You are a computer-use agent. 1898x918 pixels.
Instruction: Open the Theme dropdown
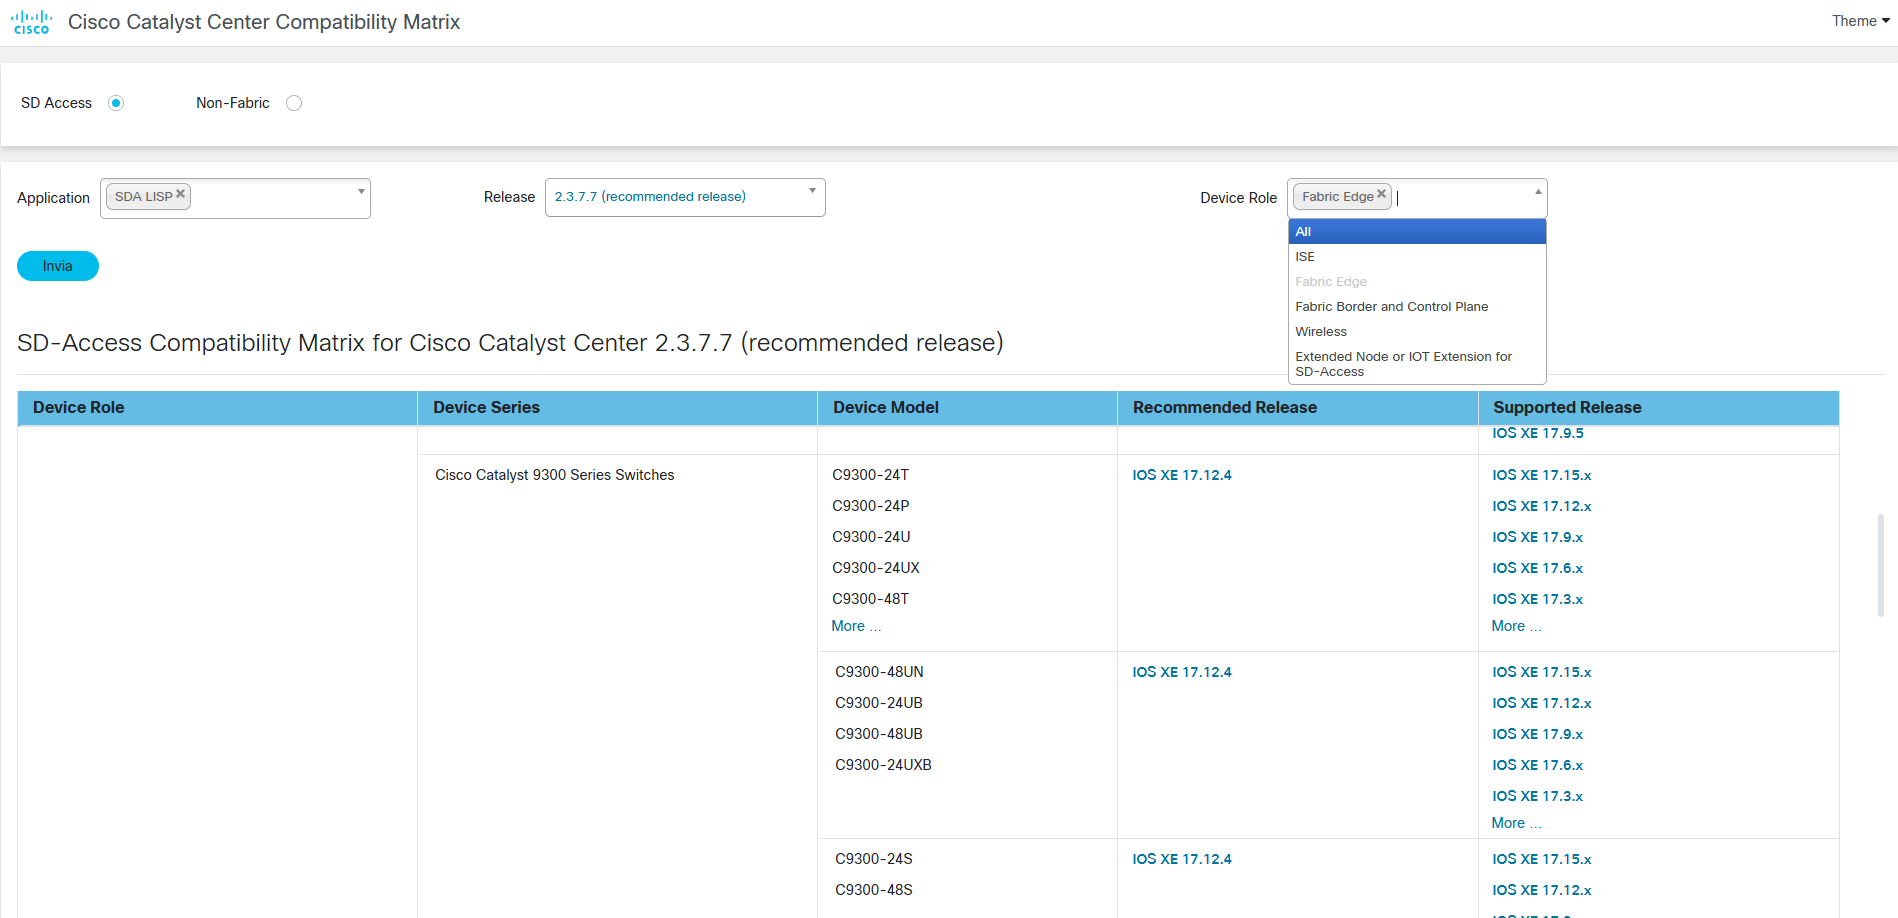point(1860,21)
